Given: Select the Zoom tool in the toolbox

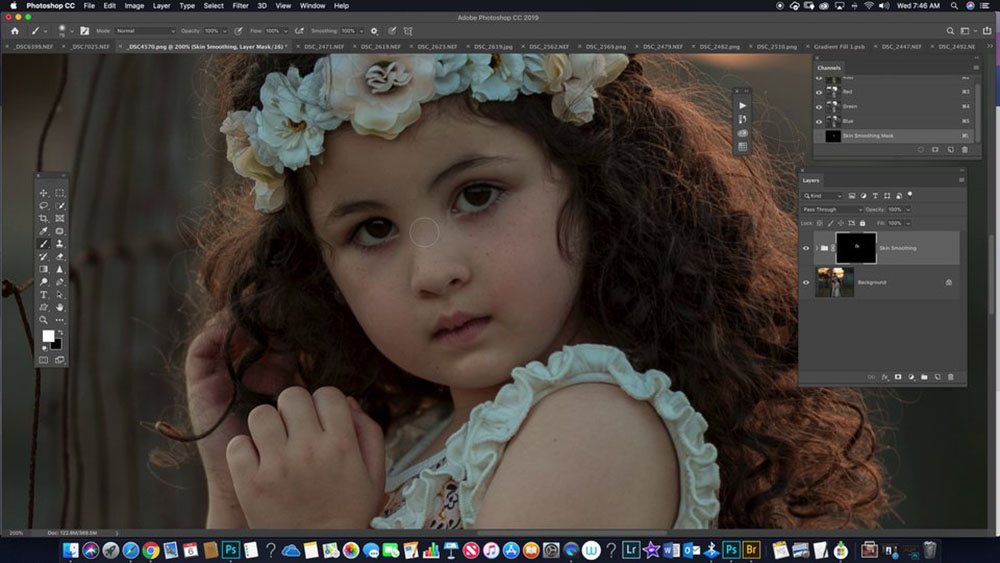Looking at the screenshot, I should coord(43,320).
